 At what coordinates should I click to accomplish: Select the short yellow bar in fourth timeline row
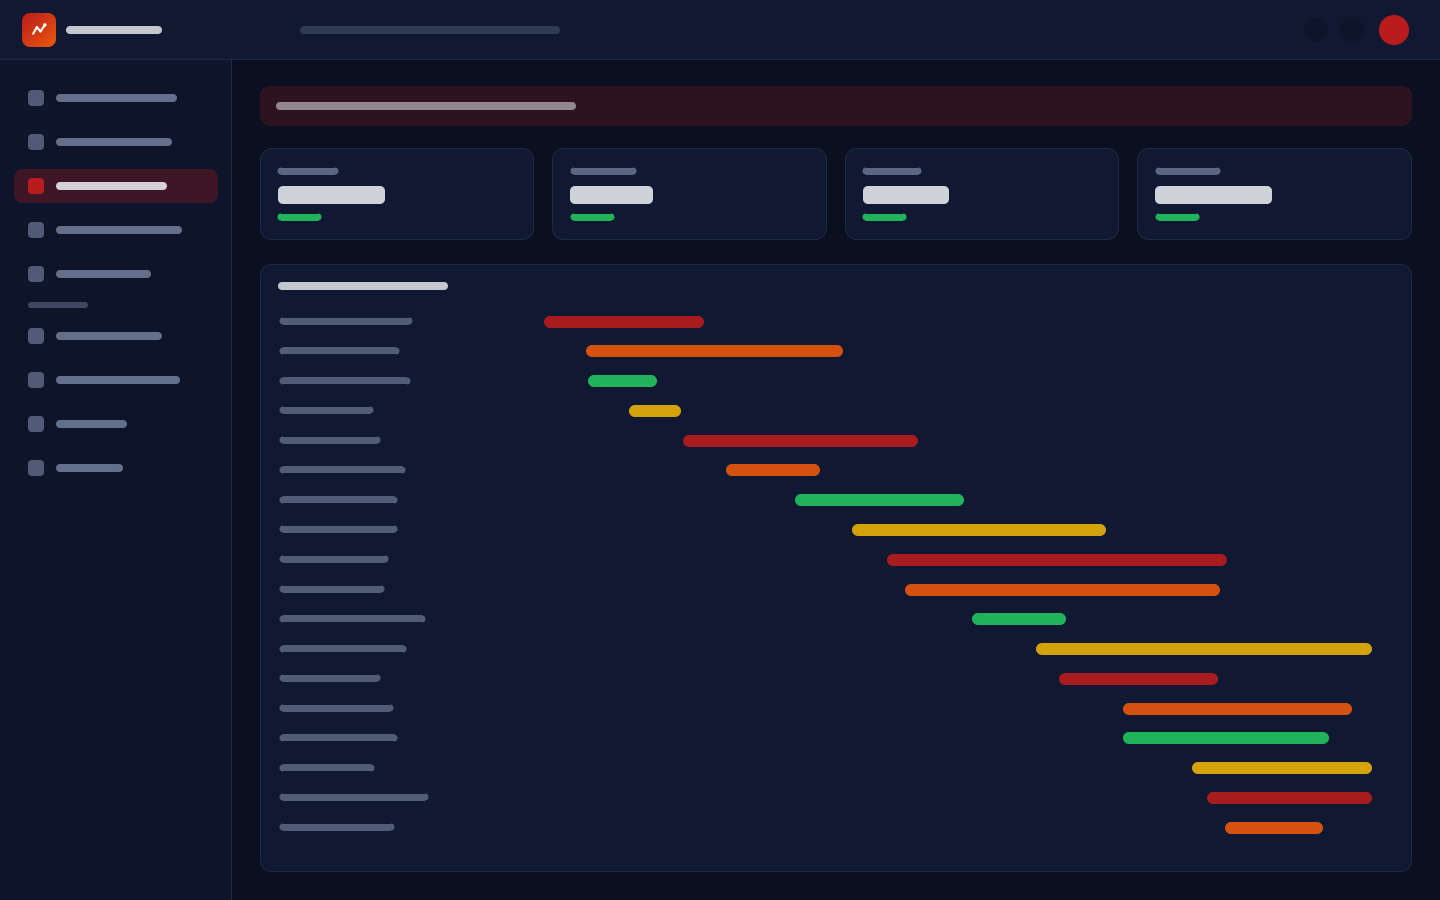pos(655,411)
